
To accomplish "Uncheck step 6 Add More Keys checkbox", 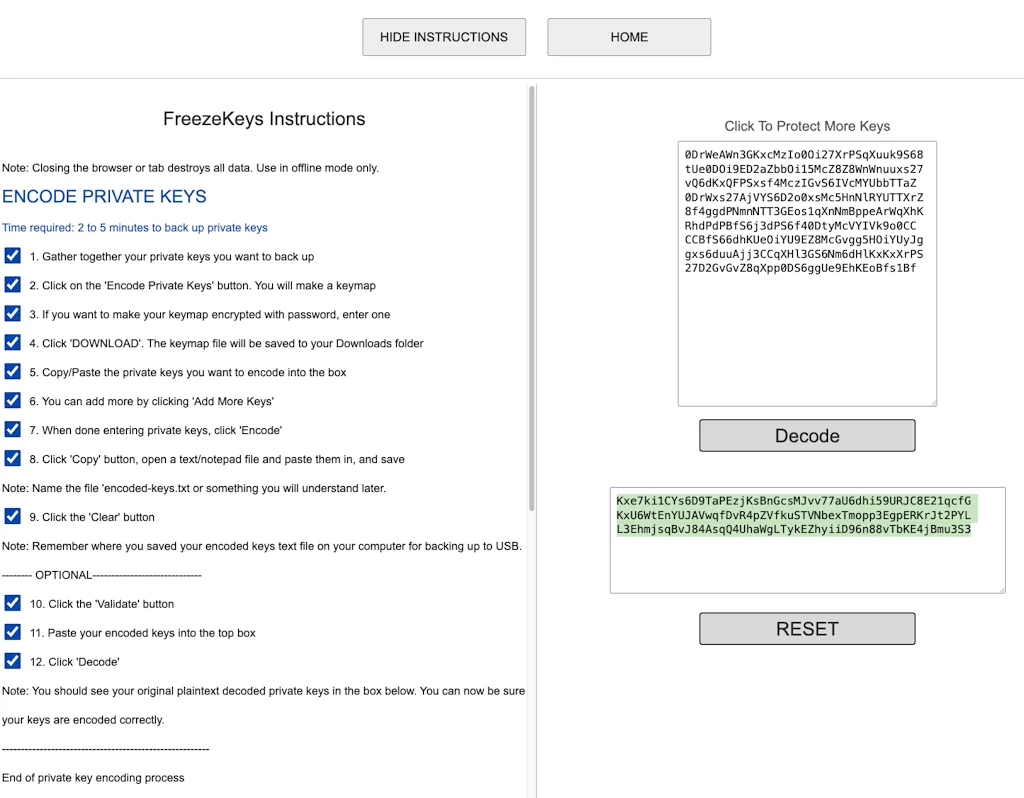I will [12, 400].
